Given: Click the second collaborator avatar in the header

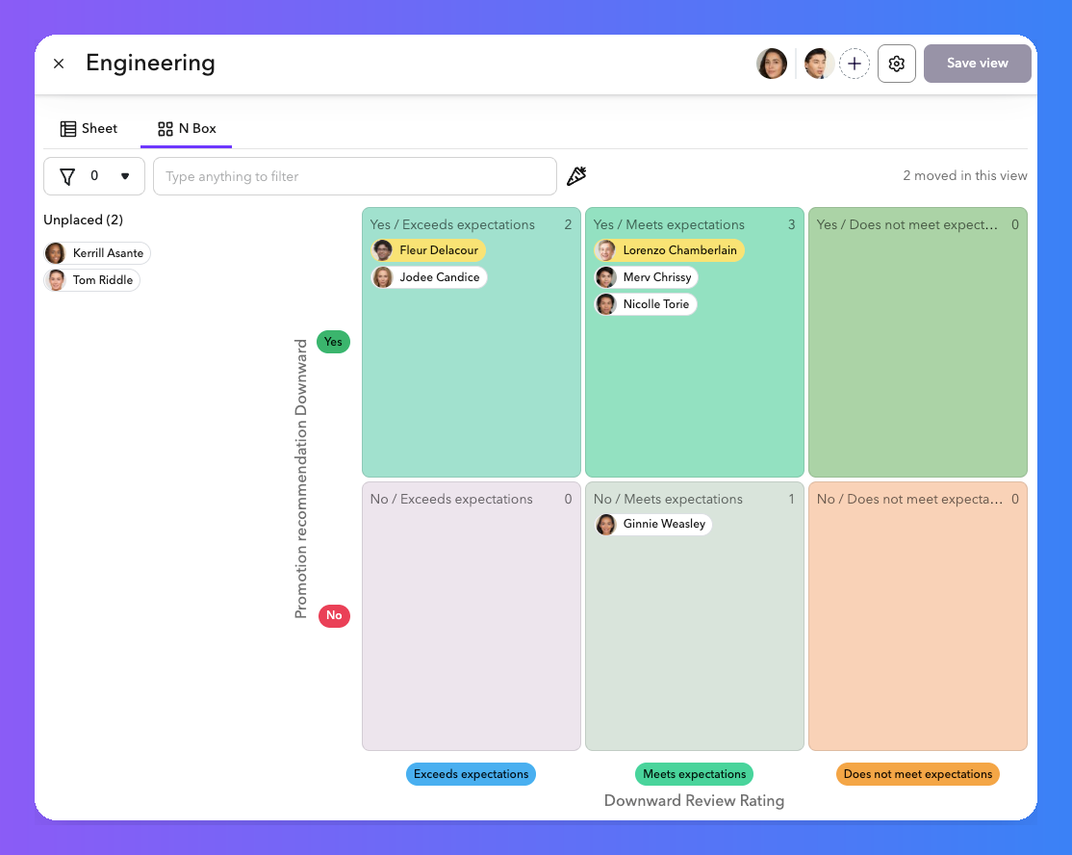Looking at the screenshot, I should click(x=818, y=64).
